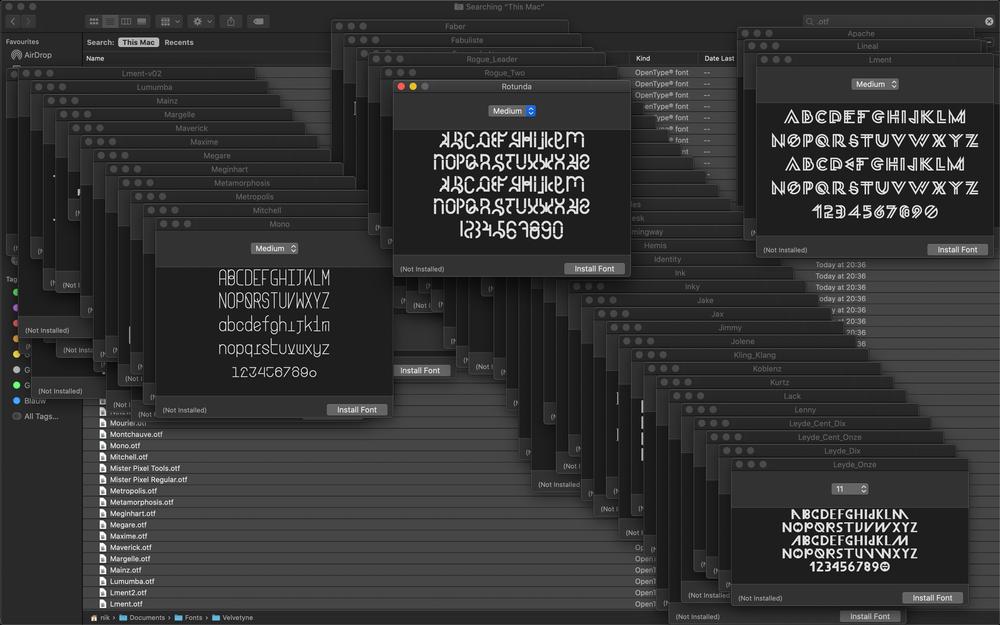Click the Share toolbar icon
This screenshot has height=625, width=1000.
click(x=231, y=22)
